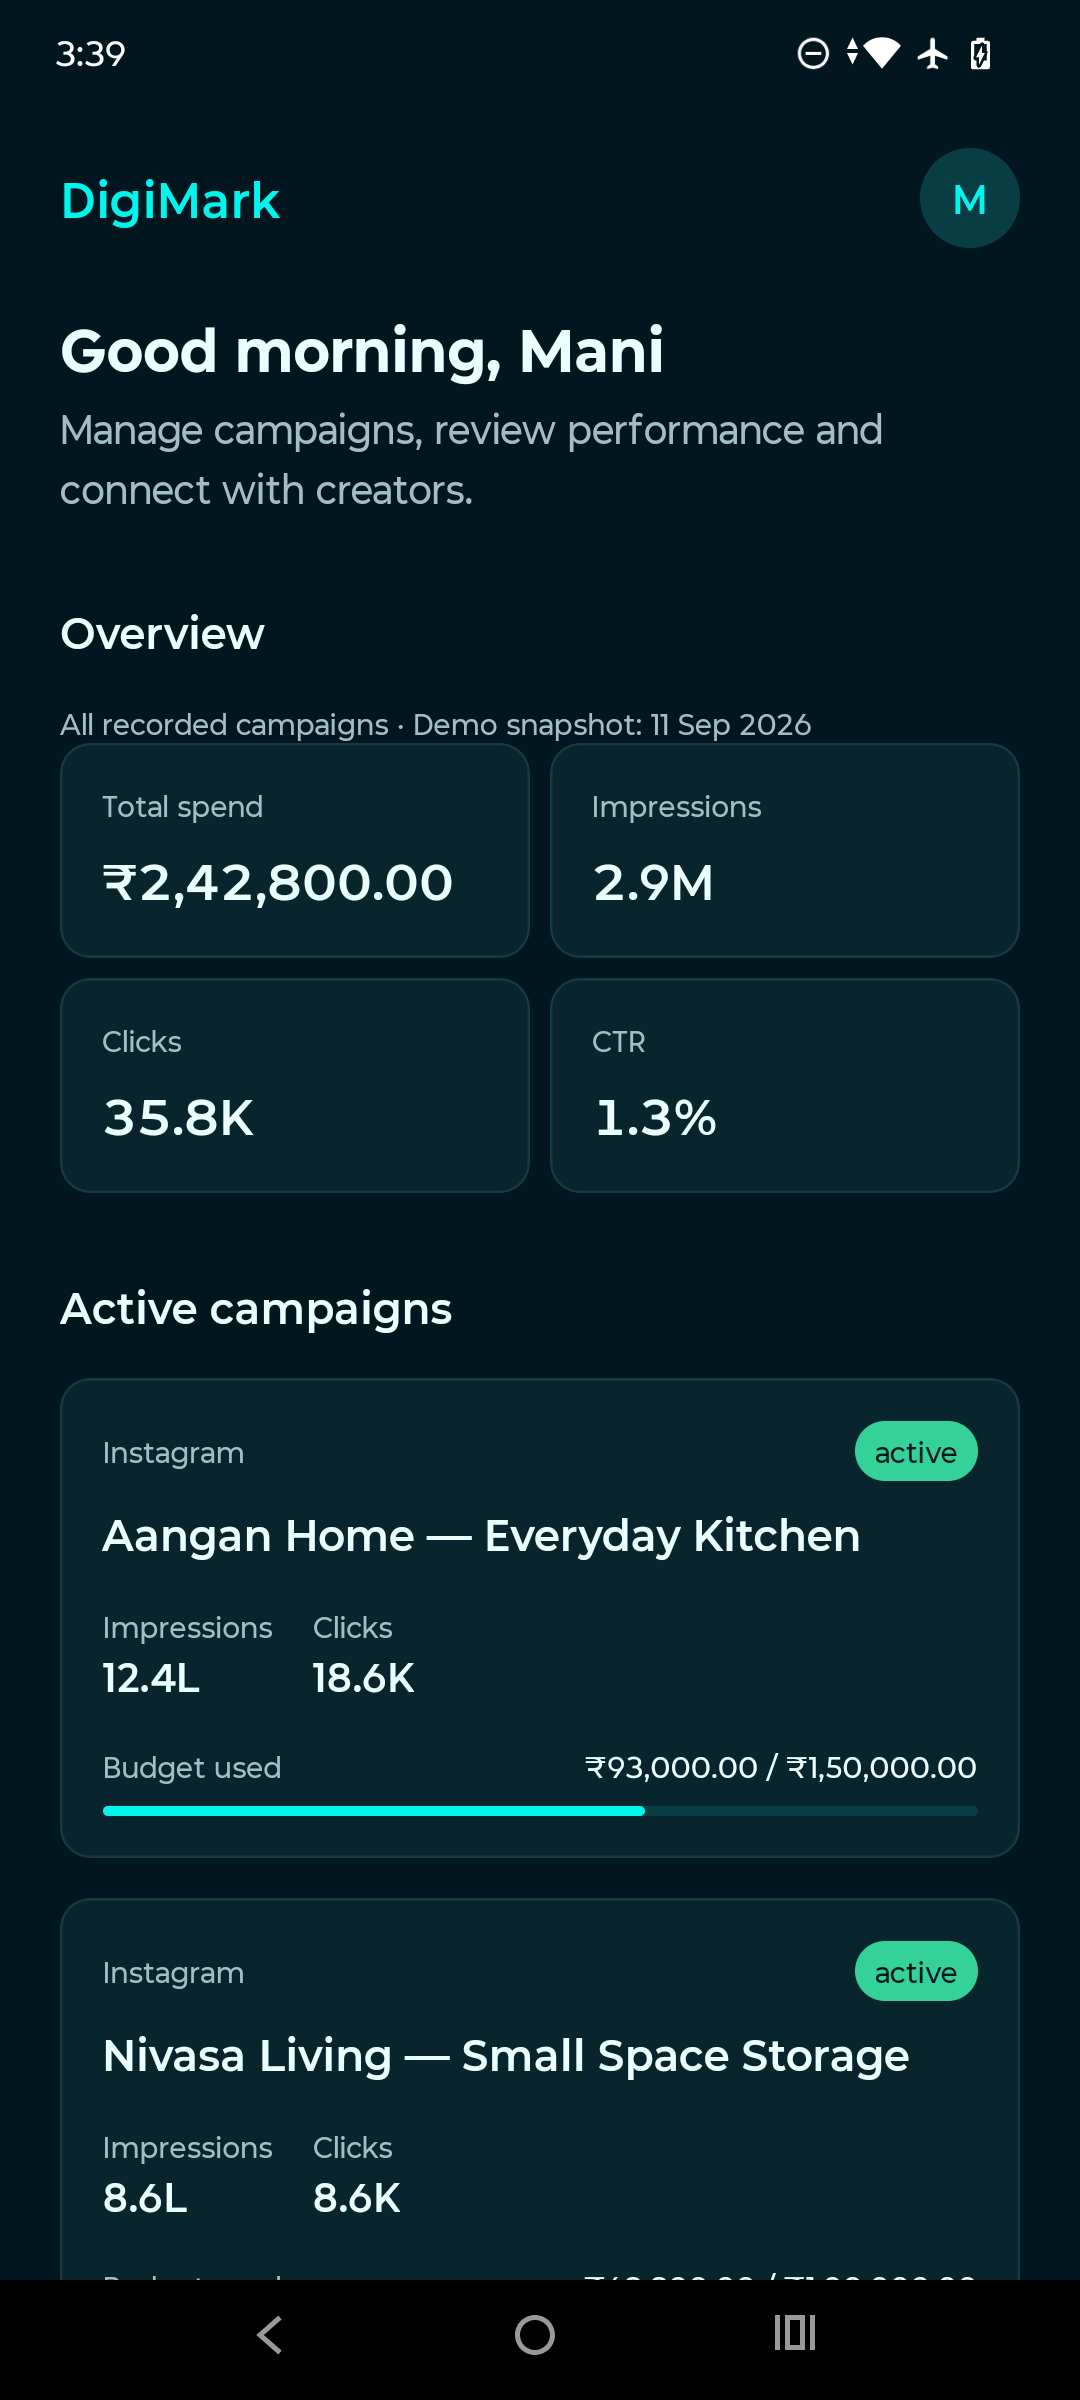Click the DigiMark logo title
The width and height of the screenshot is (1080, 2400).
click(170, 201)
